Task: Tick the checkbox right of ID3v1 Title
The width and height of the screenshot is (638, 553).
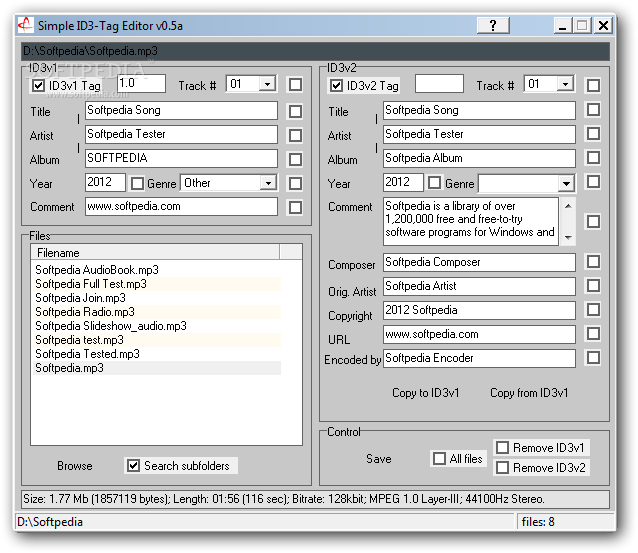Action: pyautogui.click(x=295, y=111)
